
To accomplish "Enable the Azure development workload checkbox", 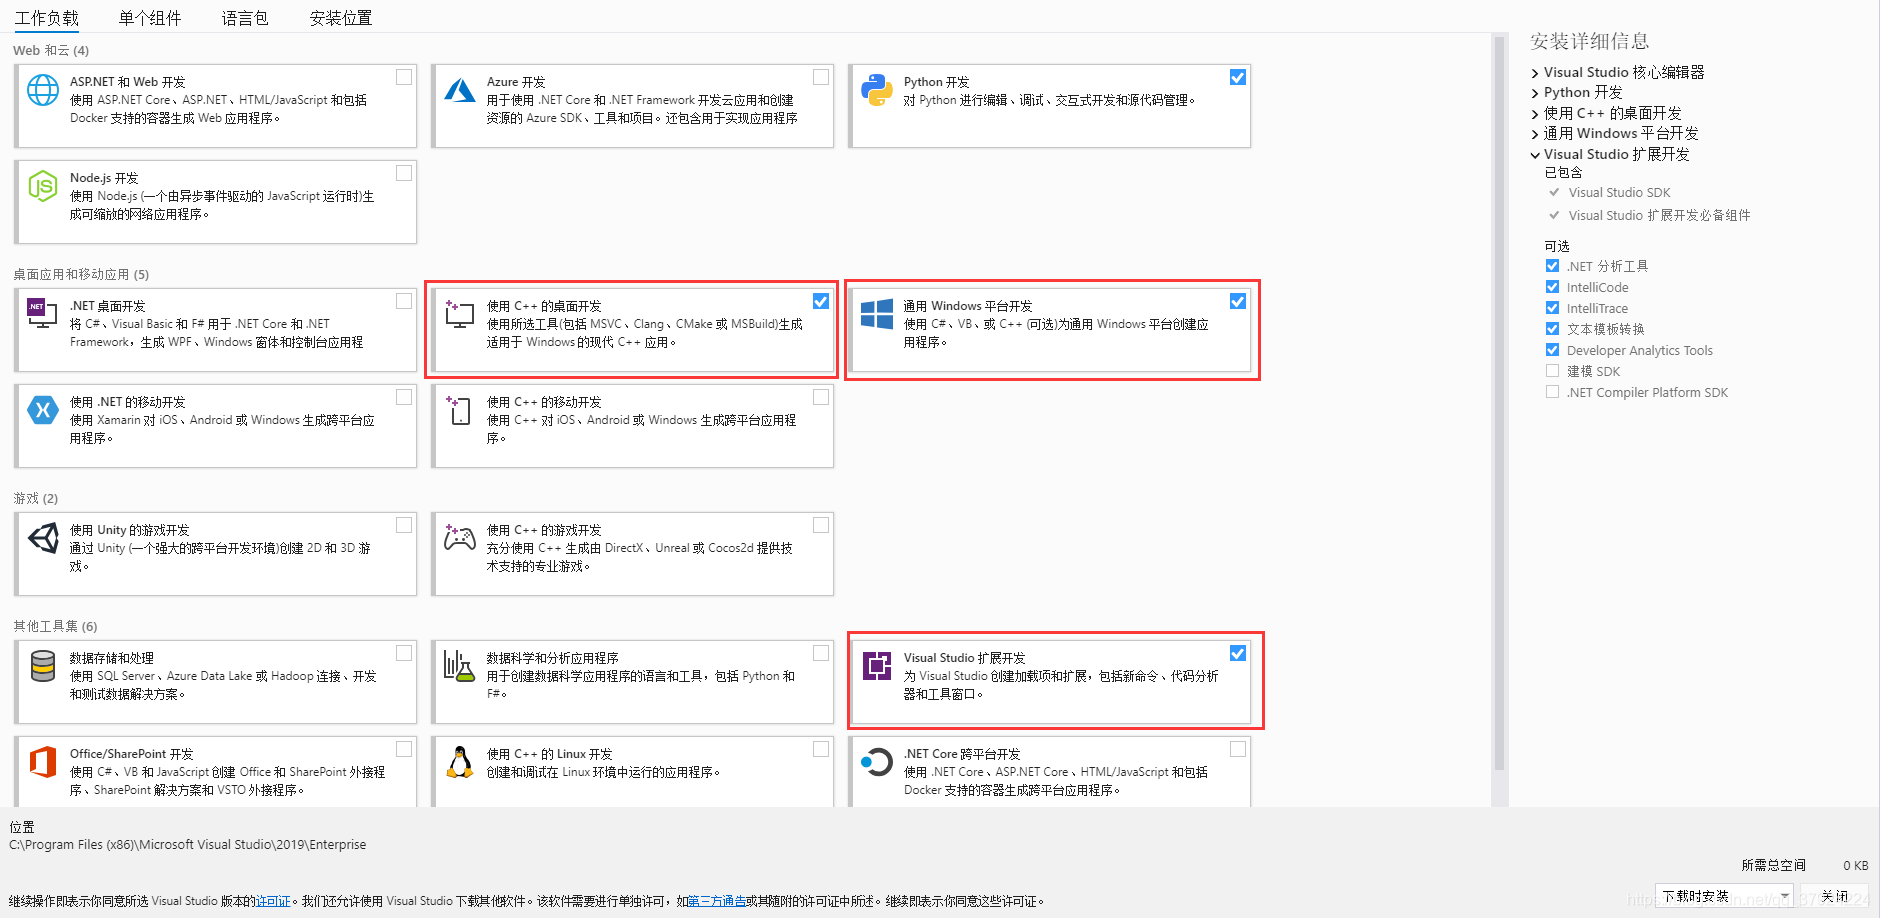I will coord(821,77).
